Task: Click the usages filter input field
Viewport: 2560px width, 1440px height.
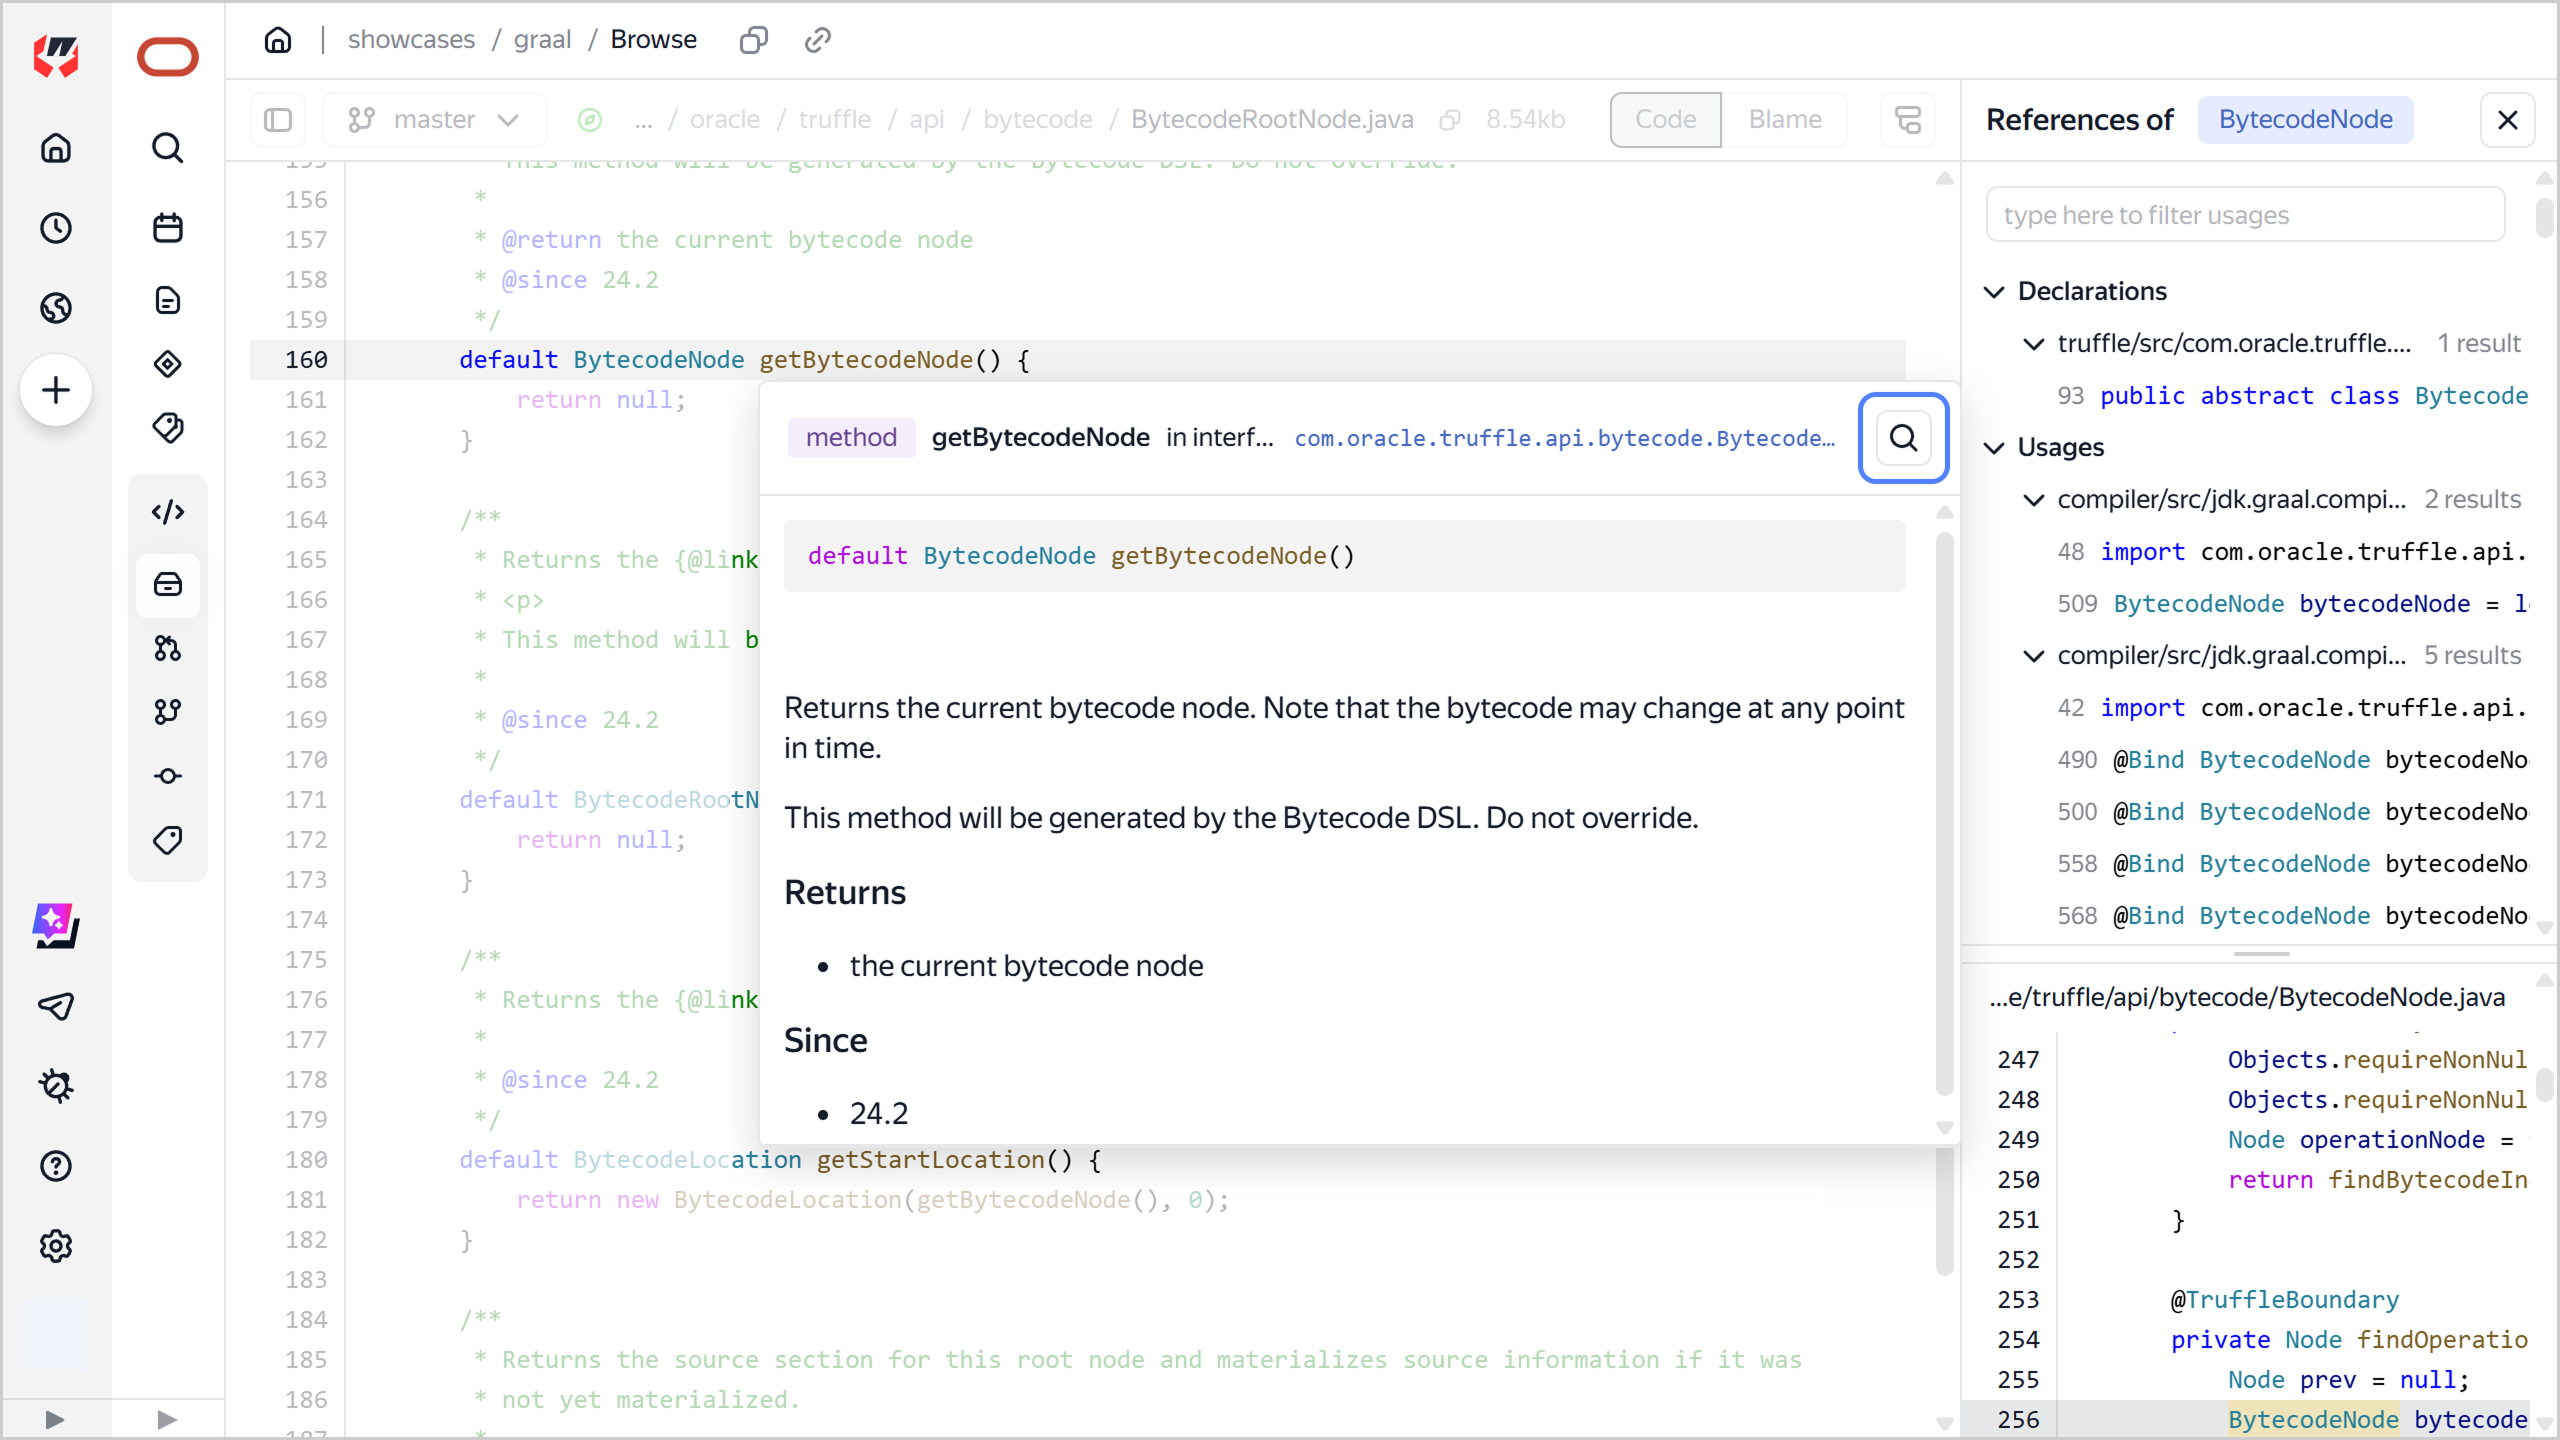Action: [x=2243, y=214]
